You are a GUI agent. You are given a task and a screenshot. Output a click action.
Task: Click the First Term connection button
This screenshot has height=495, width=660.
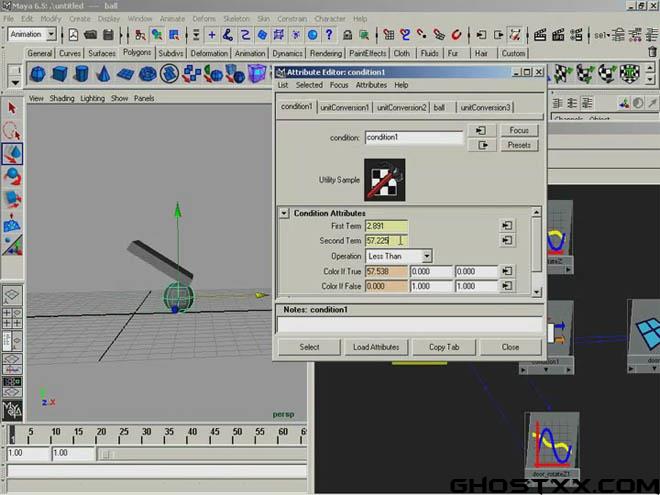[x=507, y=226]
